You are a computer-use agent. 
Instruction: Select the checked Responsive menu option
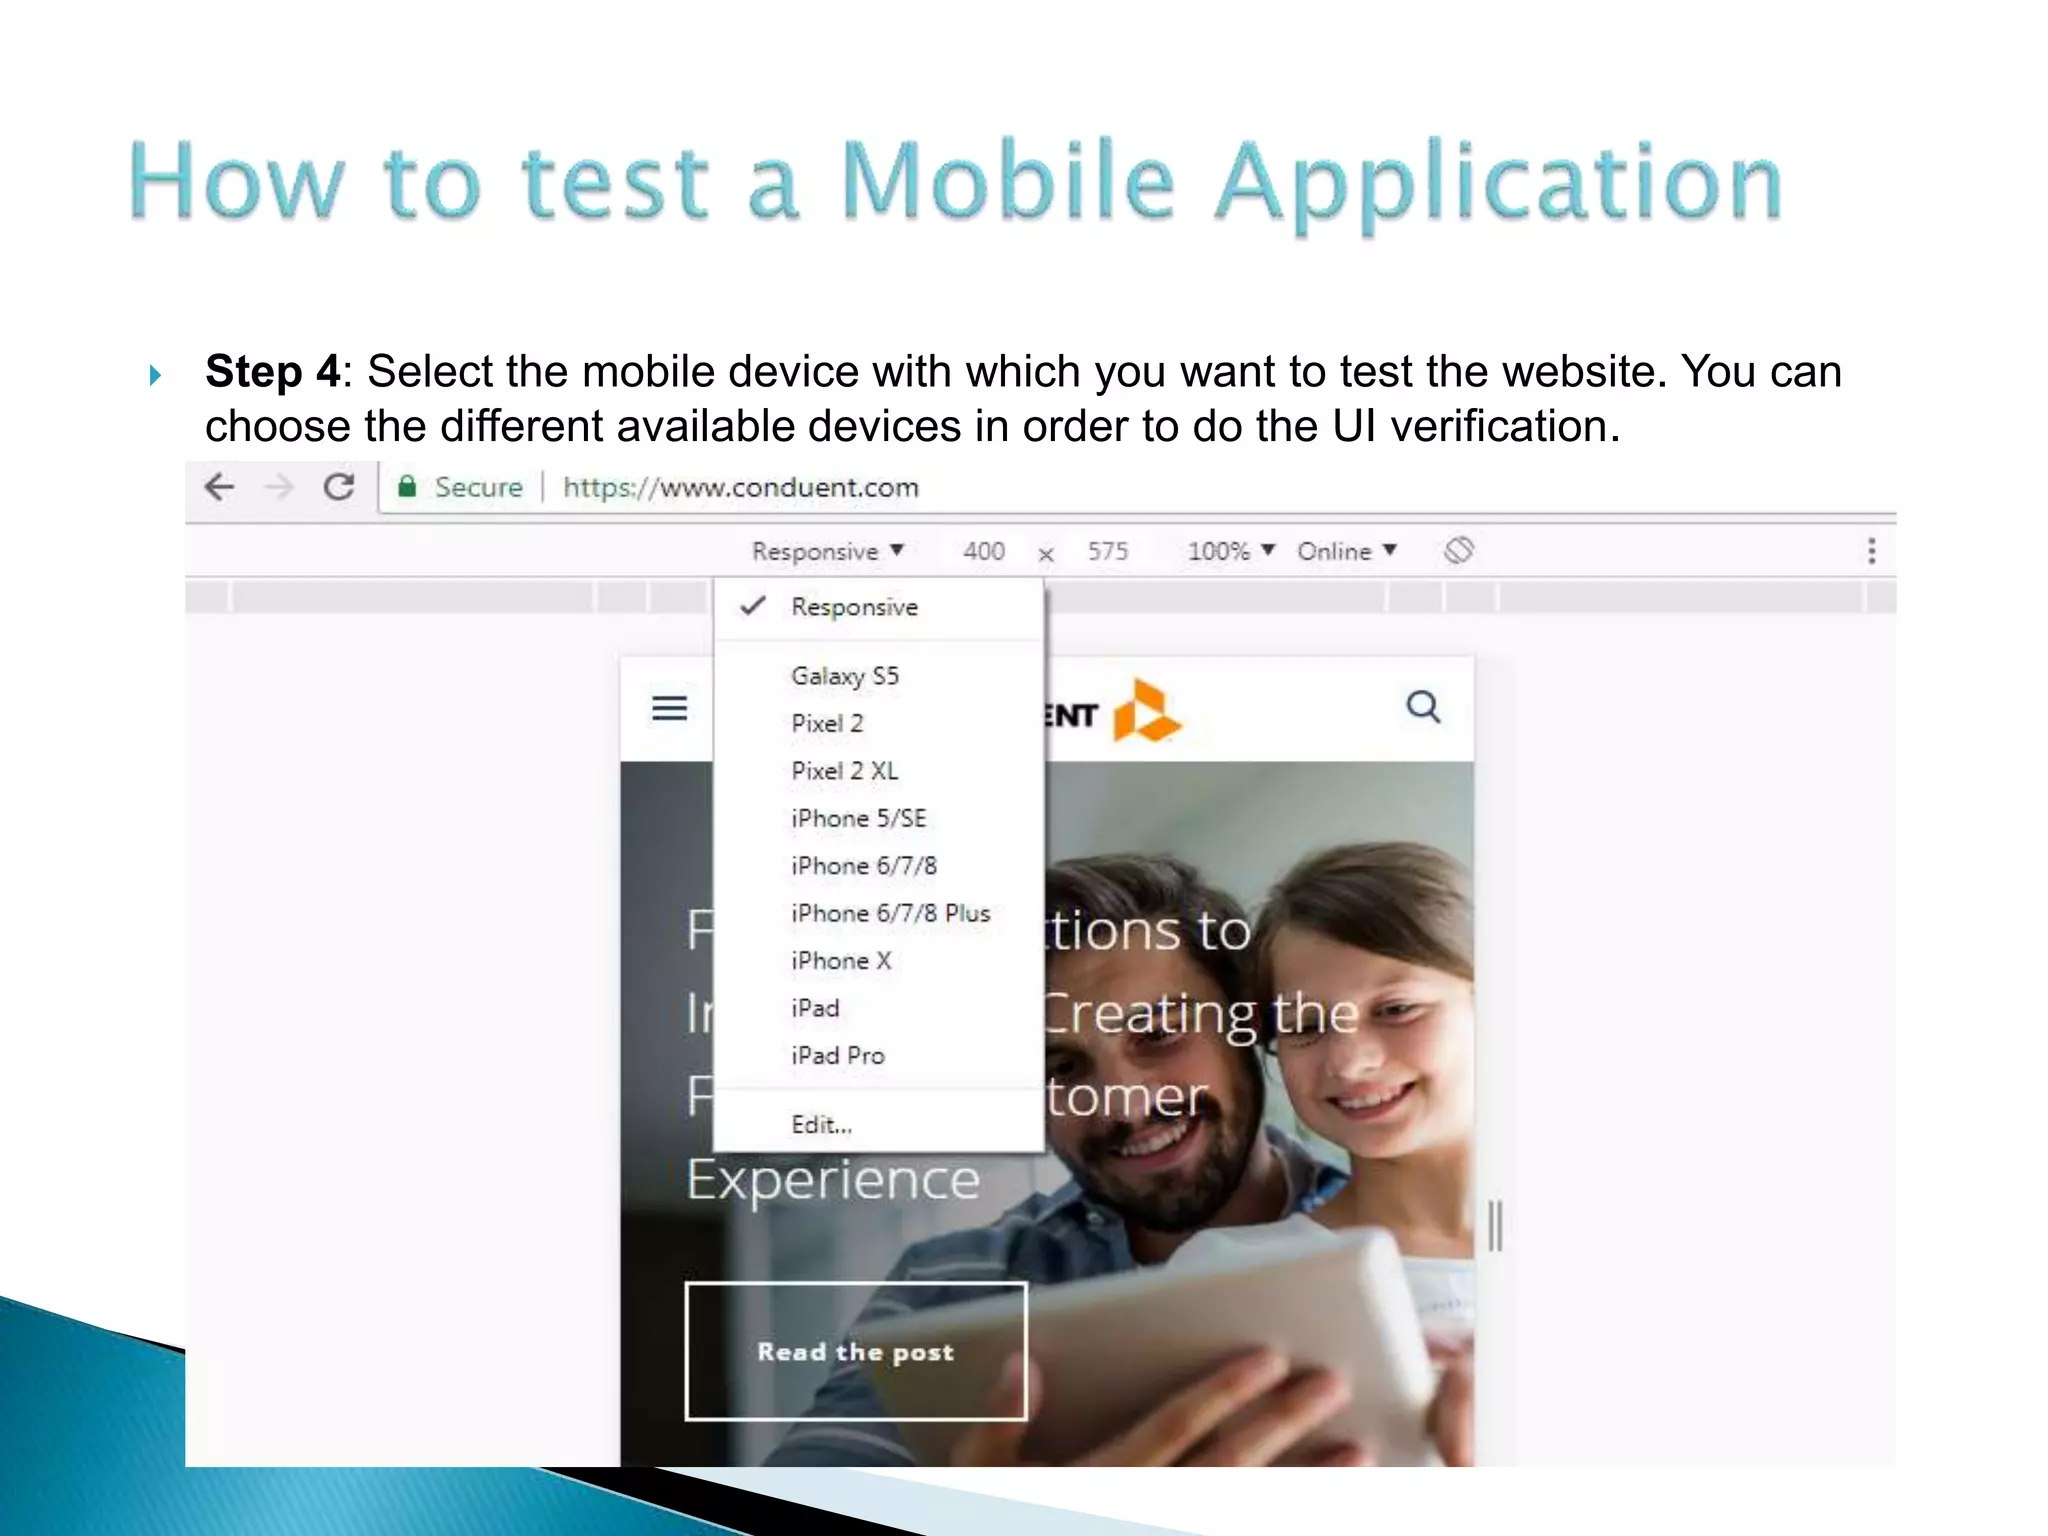[x=853, y=607]
